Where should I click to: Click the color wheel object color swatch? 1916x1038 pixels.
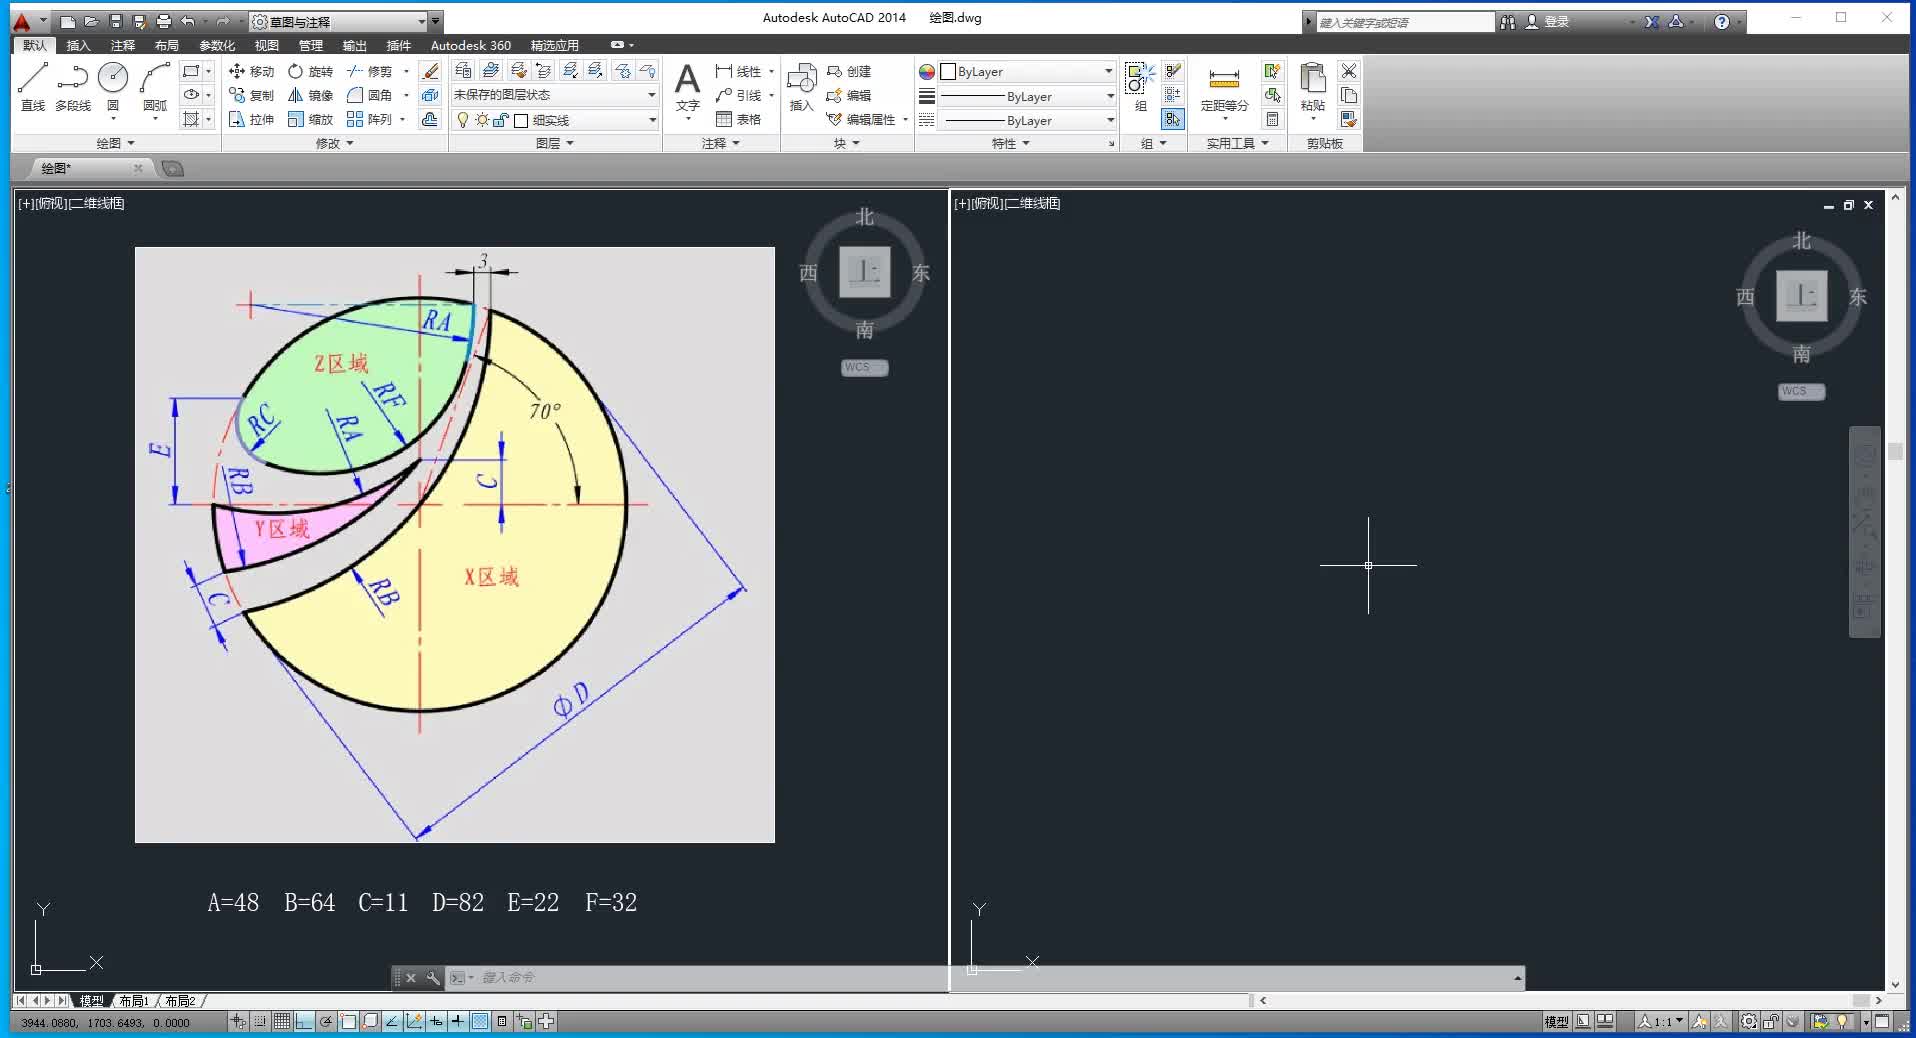(927, 71)
